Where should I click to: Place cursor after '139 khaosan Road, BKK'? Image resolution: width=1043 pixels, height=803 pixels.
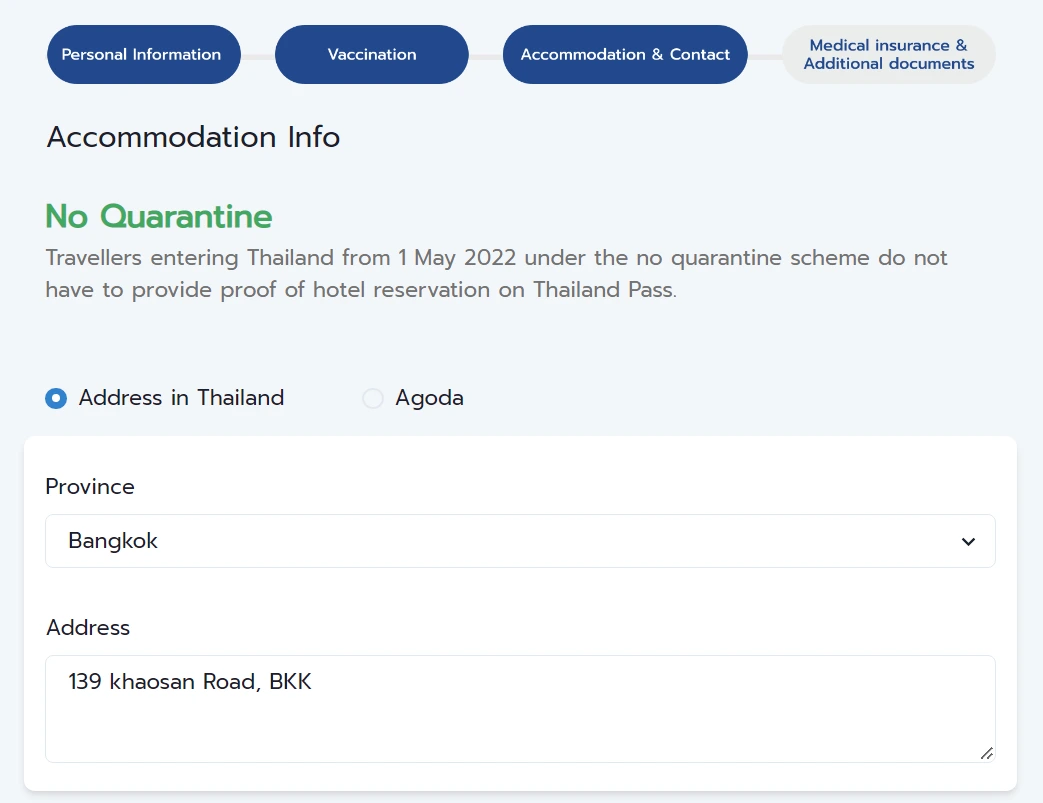click(316, 683)
